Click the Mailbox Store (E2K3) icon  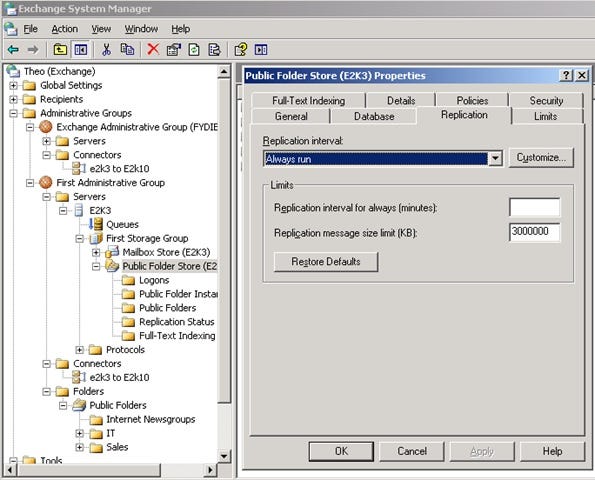pos(112,252)
